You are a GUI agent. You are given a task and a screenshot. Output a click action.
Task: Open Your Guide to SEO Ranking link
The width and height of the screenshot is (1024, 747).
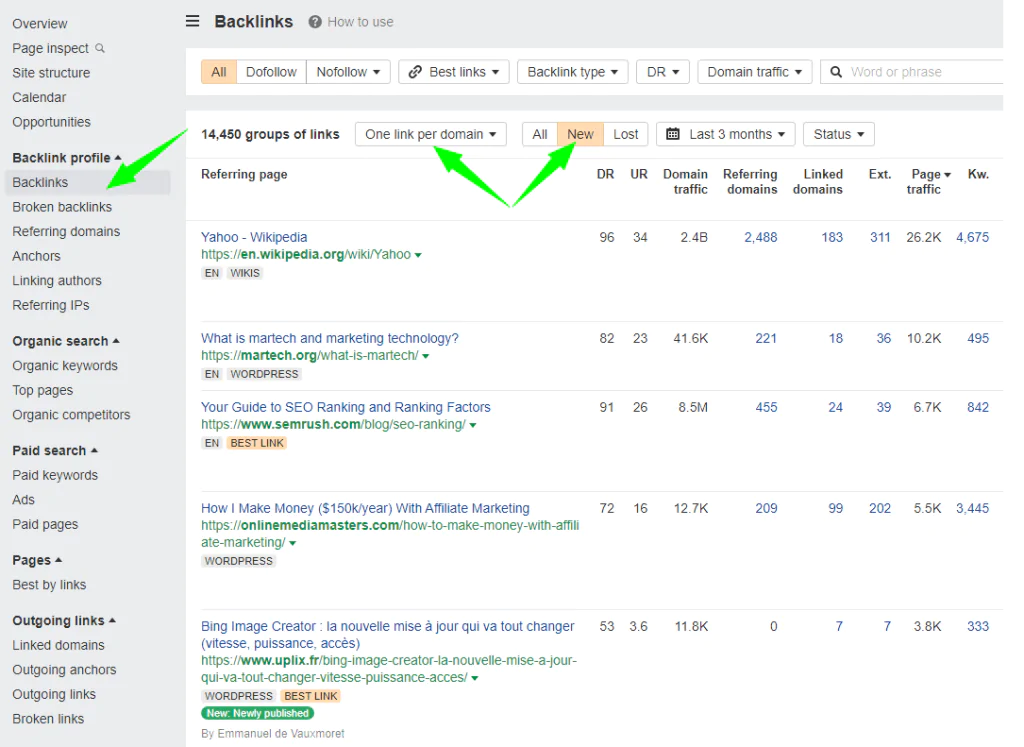(x=345, y=407)
